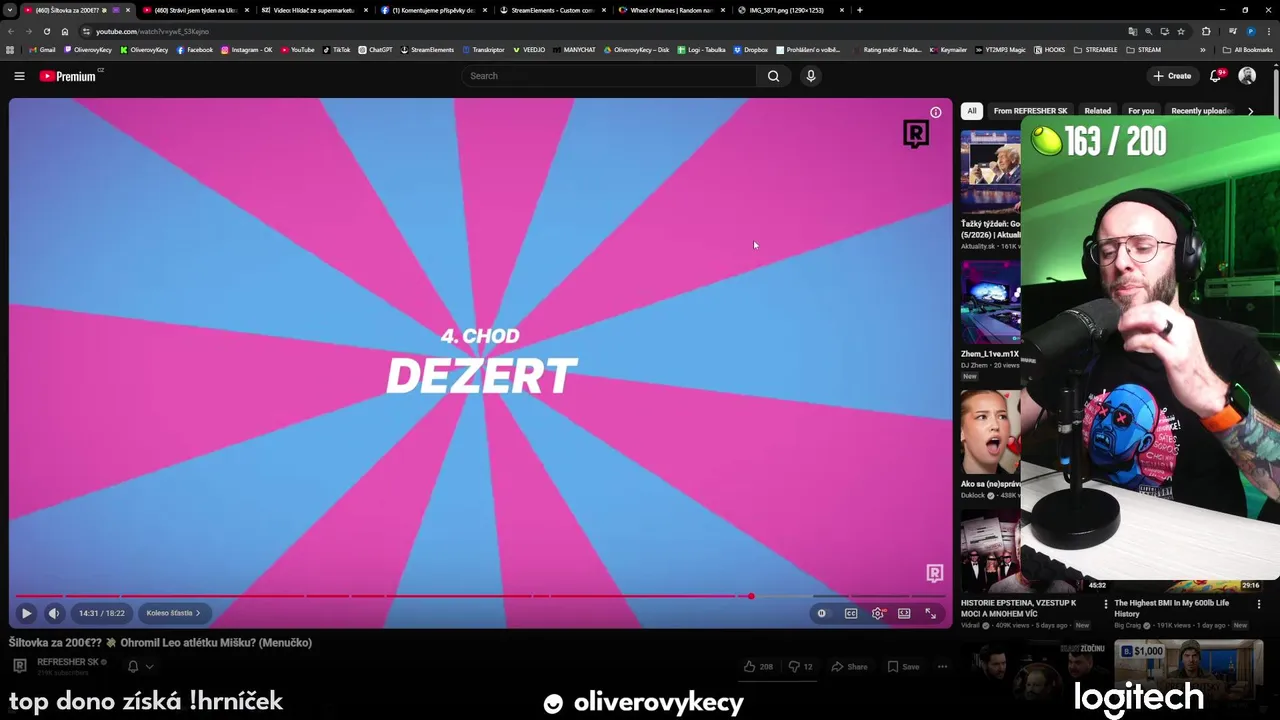Click the 14:31 / 18:22 time display
Viewport: 1280px width, 720px height.
(102, 613)
